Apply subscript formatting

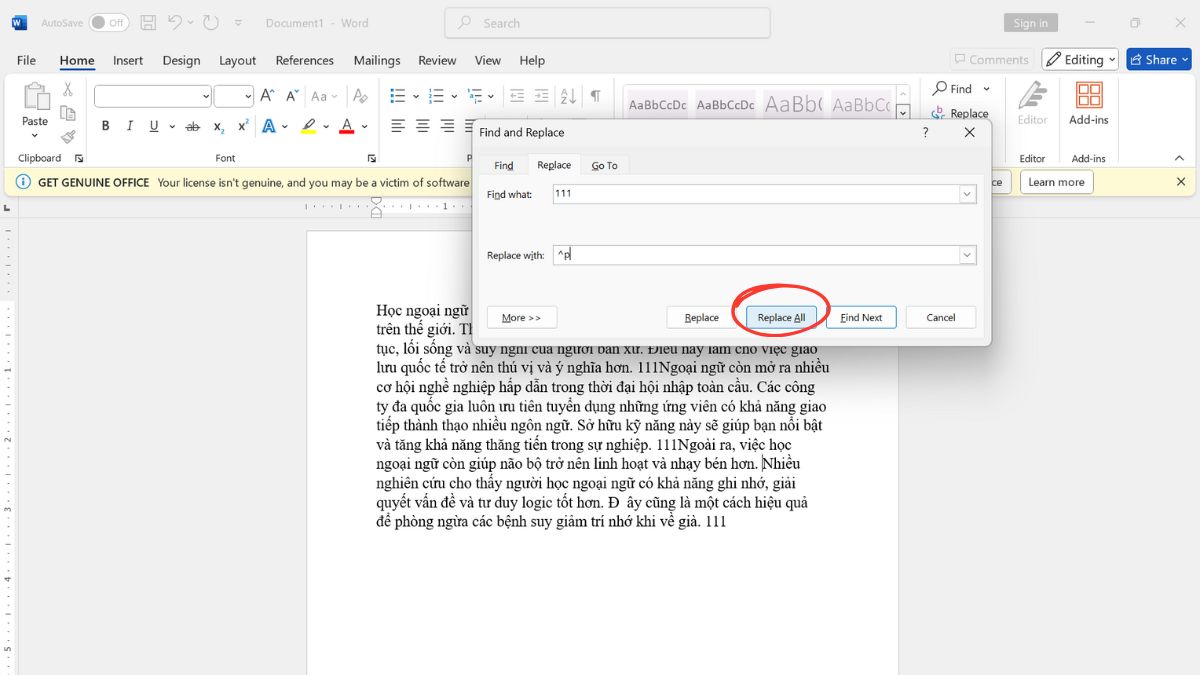coord(219,127)
